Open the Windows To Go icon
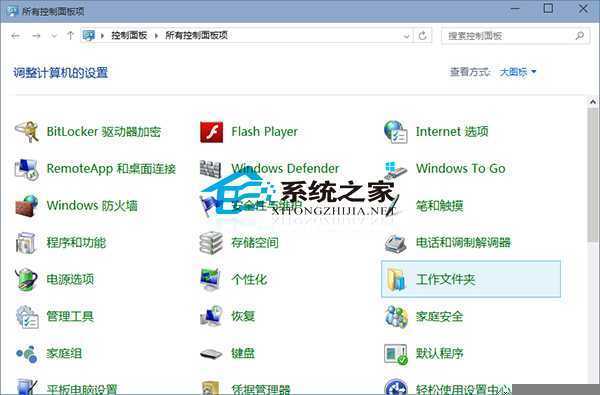 coord(396,169)
